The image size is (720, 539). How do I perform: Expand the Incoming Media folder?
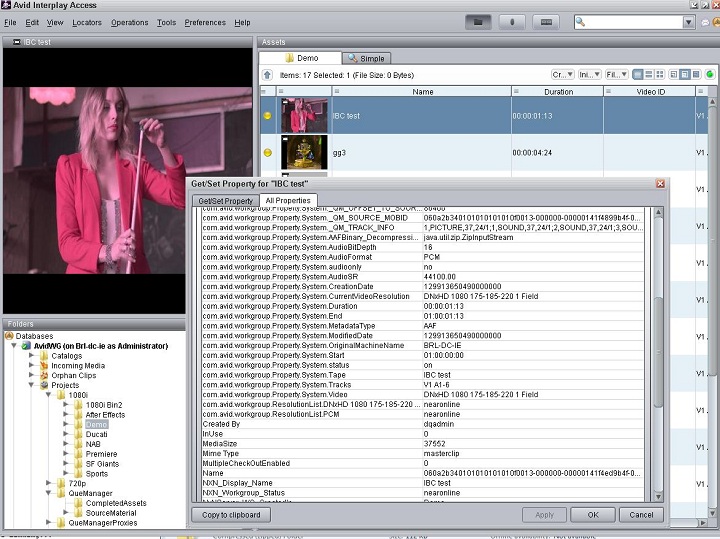point(31,365)
